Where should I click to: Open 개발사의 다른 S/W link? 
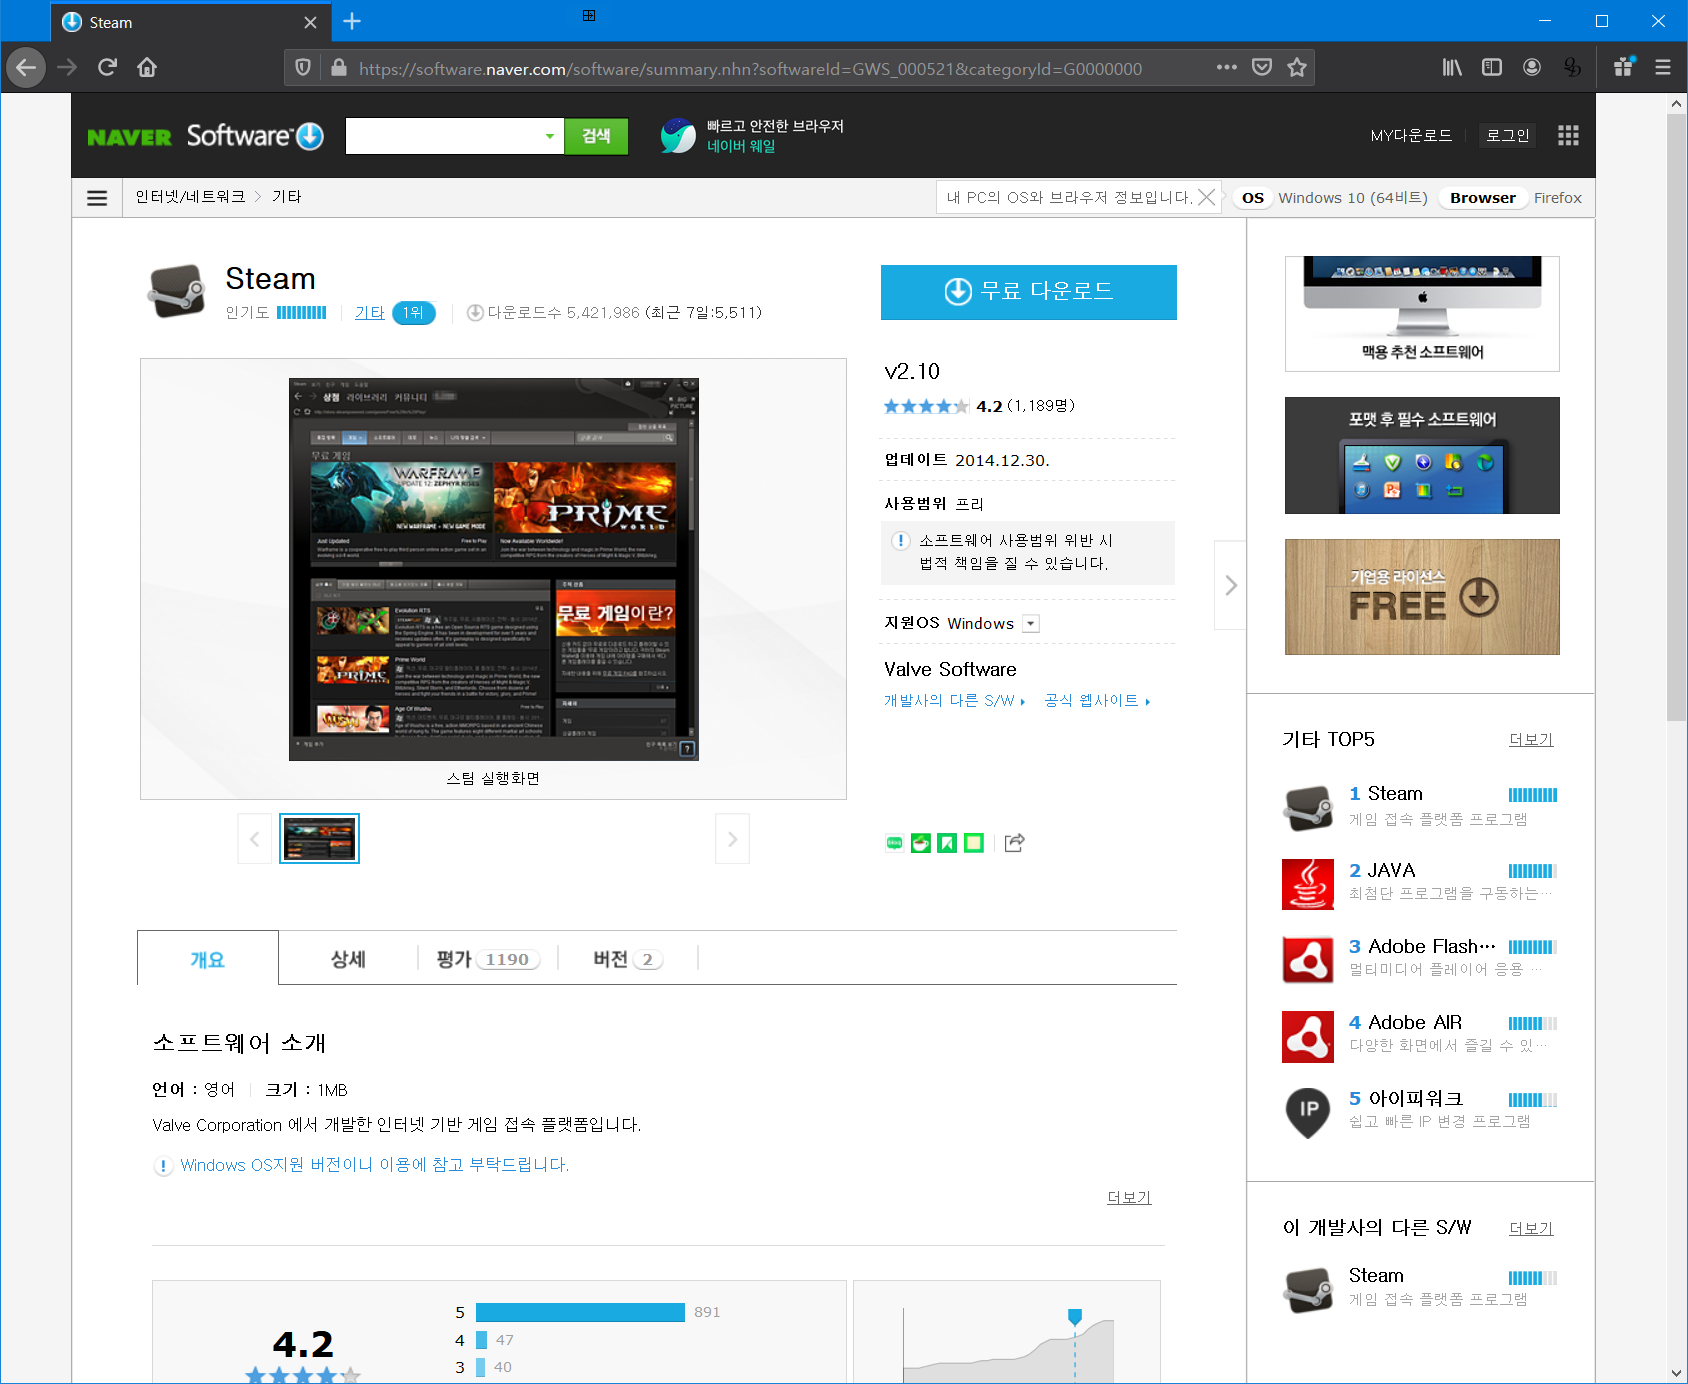[x=954, y=701]
